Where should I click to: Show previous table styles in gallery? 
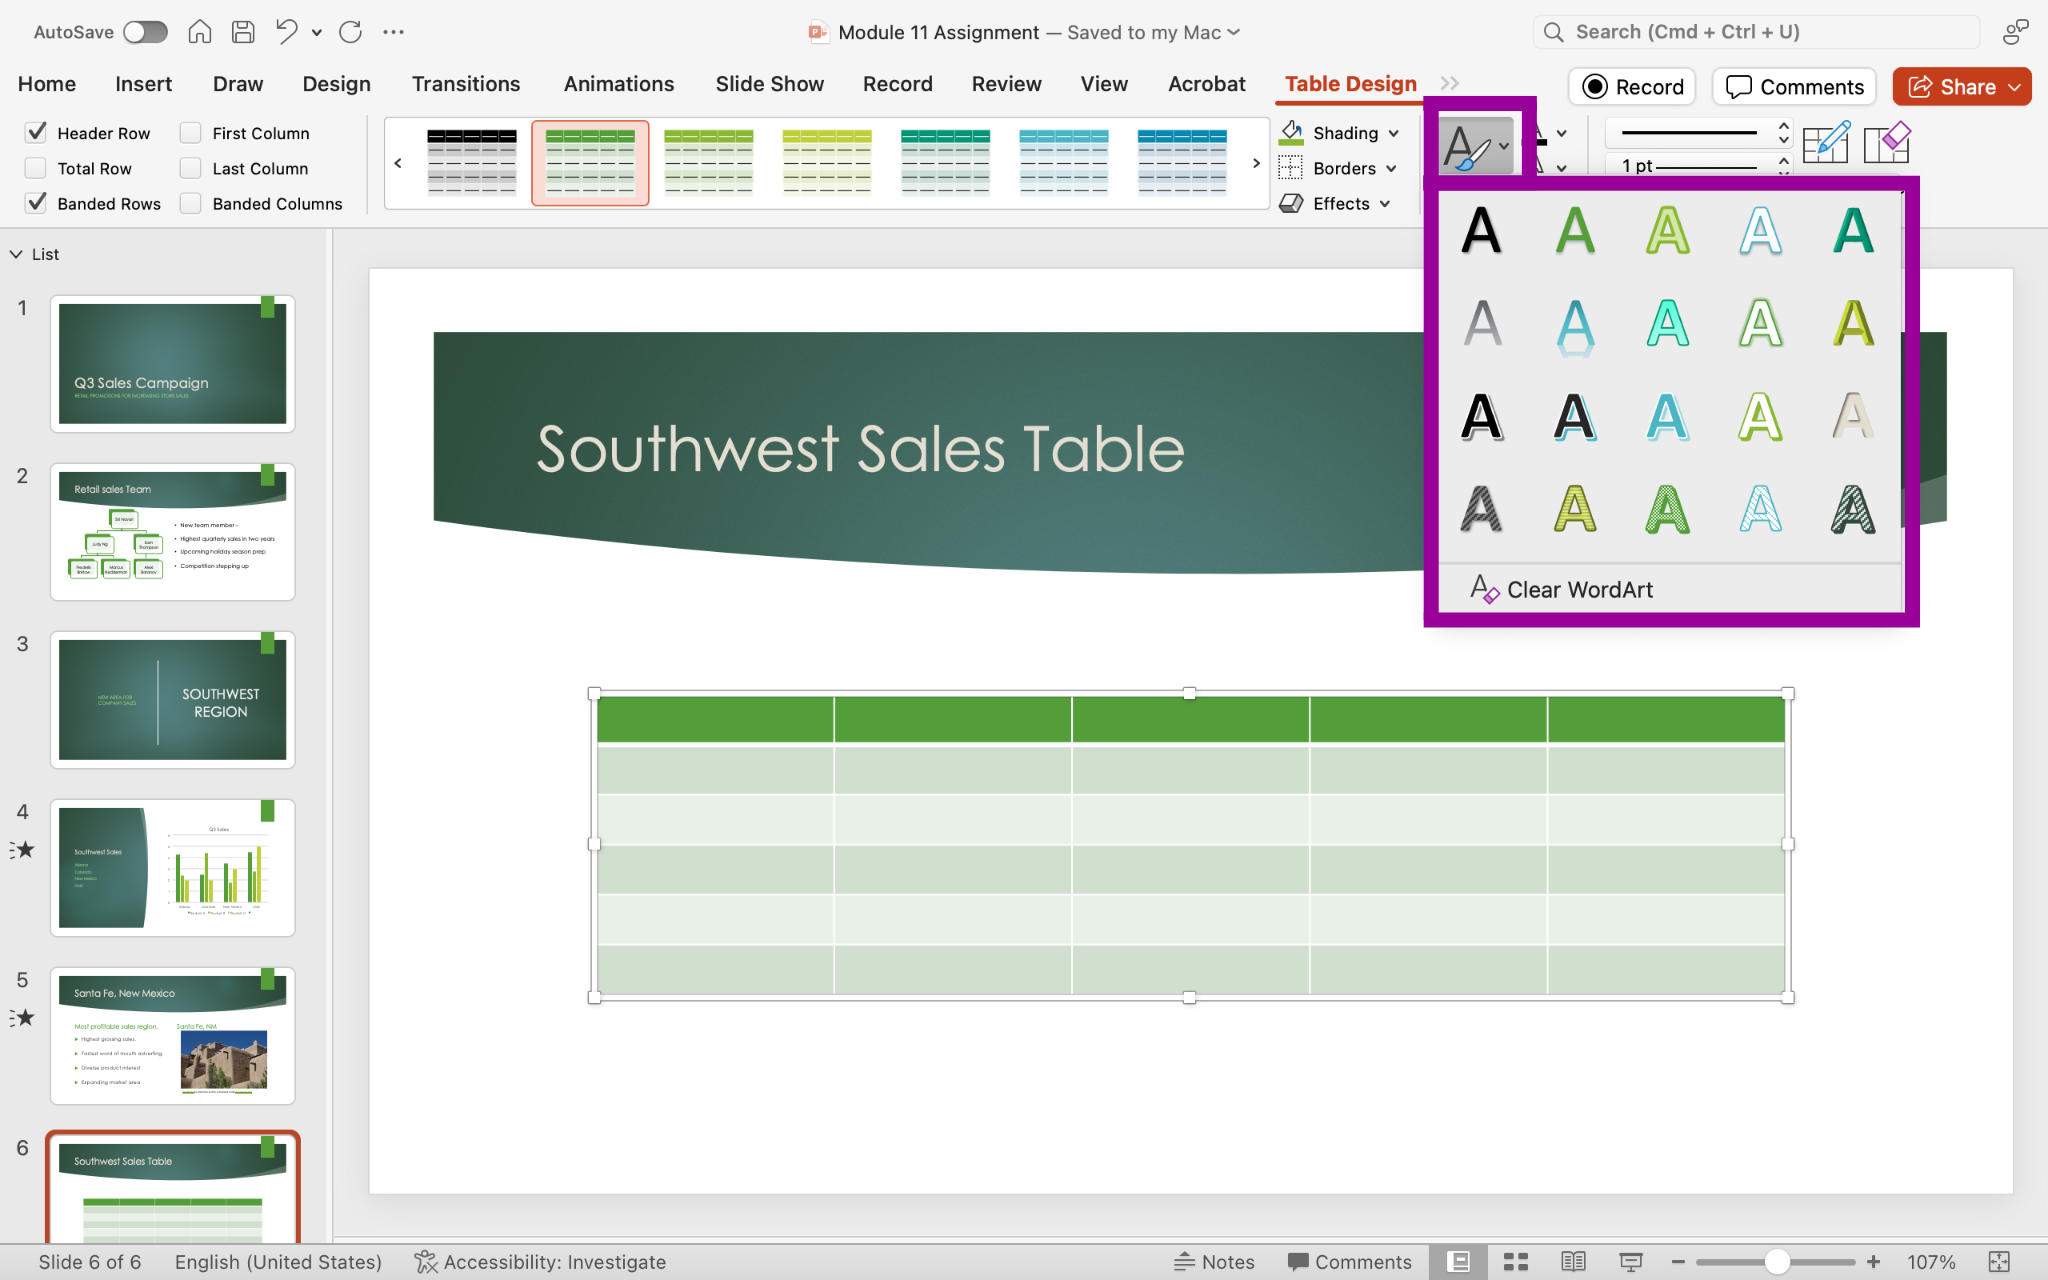click(398, 163)
